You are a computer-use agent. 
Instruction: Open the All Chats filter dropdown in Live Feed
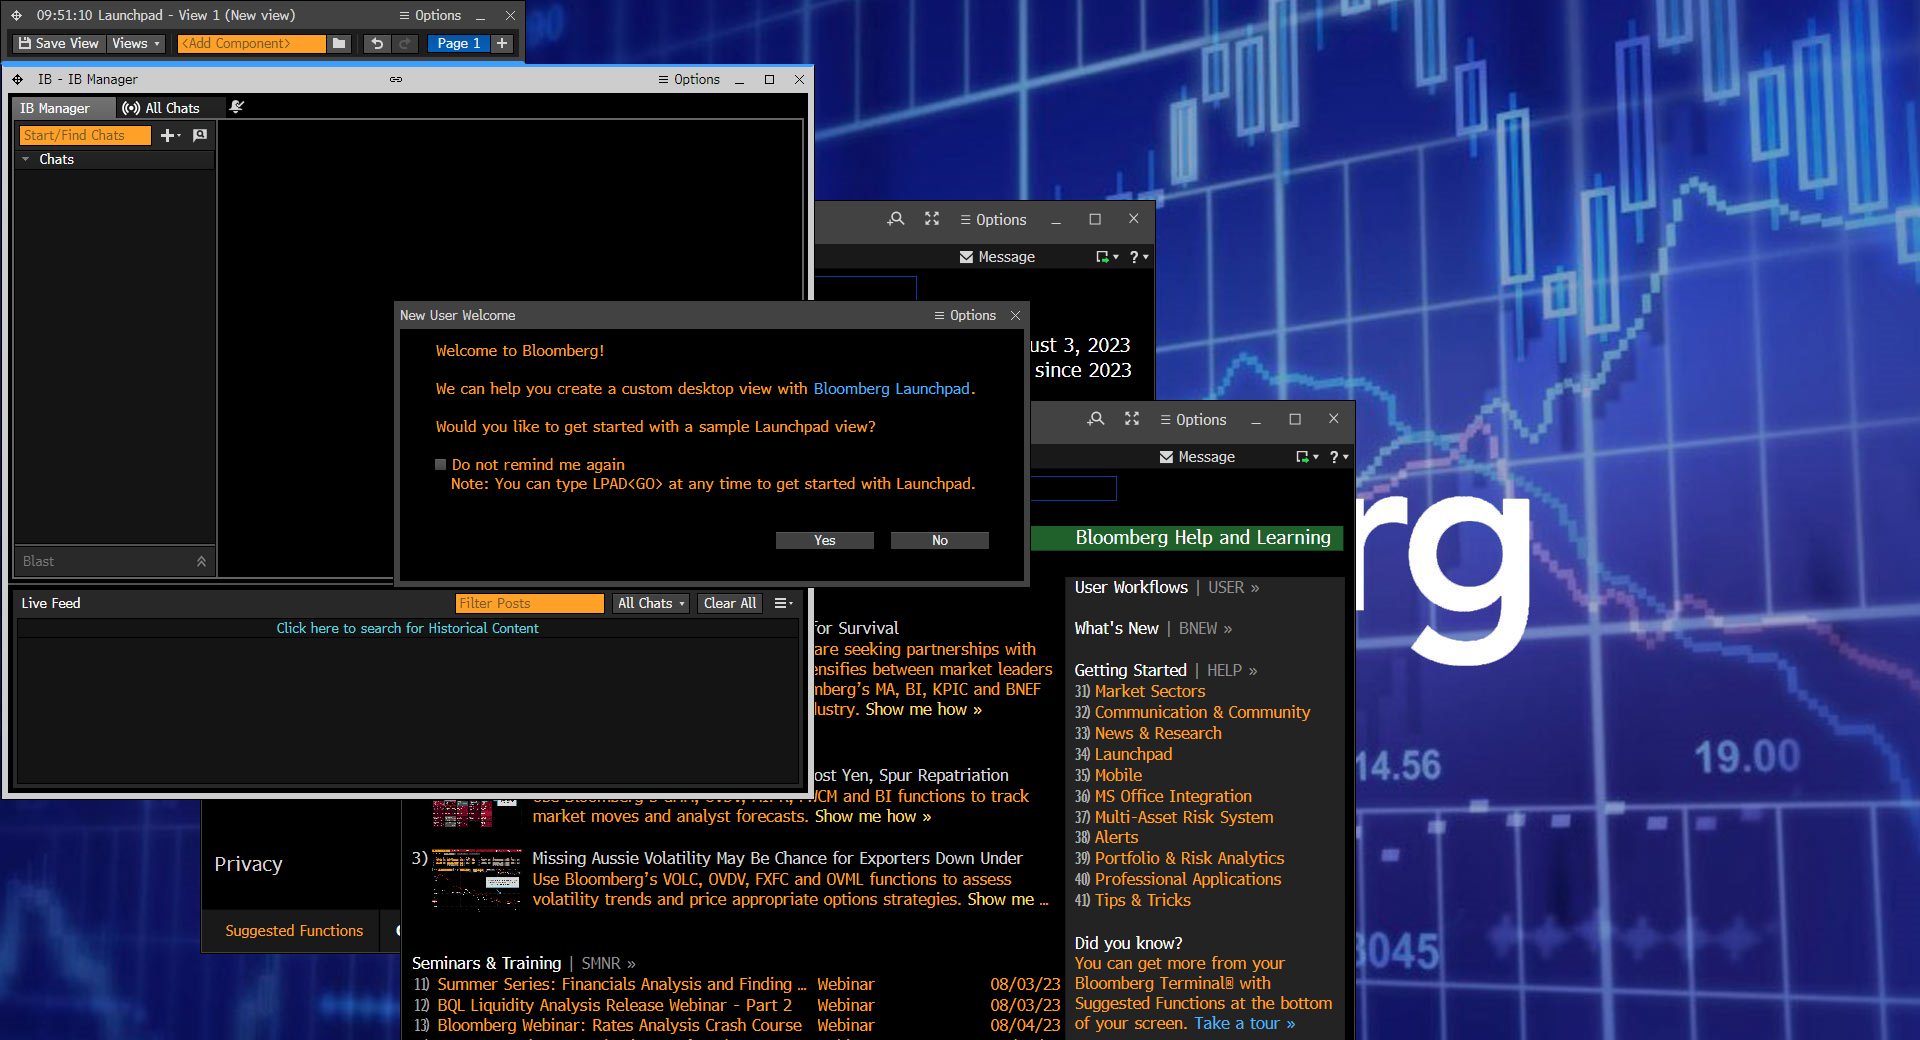tap(650, 603)
